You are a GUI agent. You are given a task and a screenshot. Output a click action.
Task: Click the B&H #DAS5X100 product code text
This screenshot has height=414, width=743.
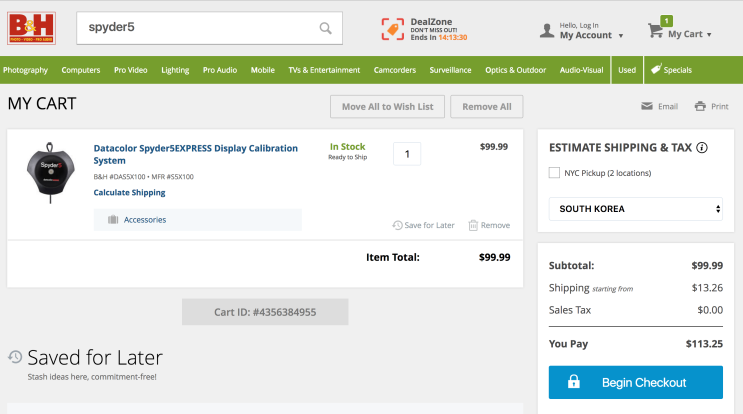coord(119,177)
